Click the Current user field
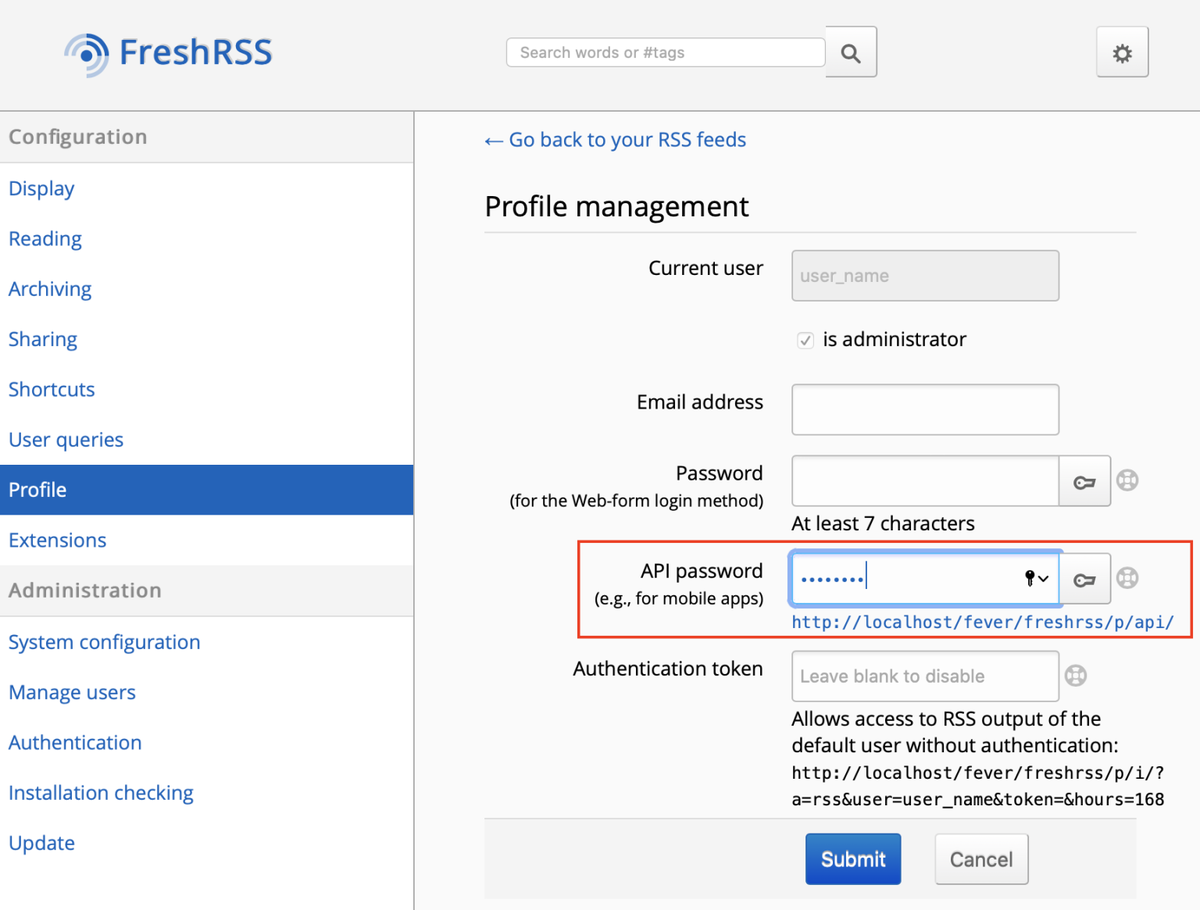This screenshot has height=910, width=1200. pos(925,275)
